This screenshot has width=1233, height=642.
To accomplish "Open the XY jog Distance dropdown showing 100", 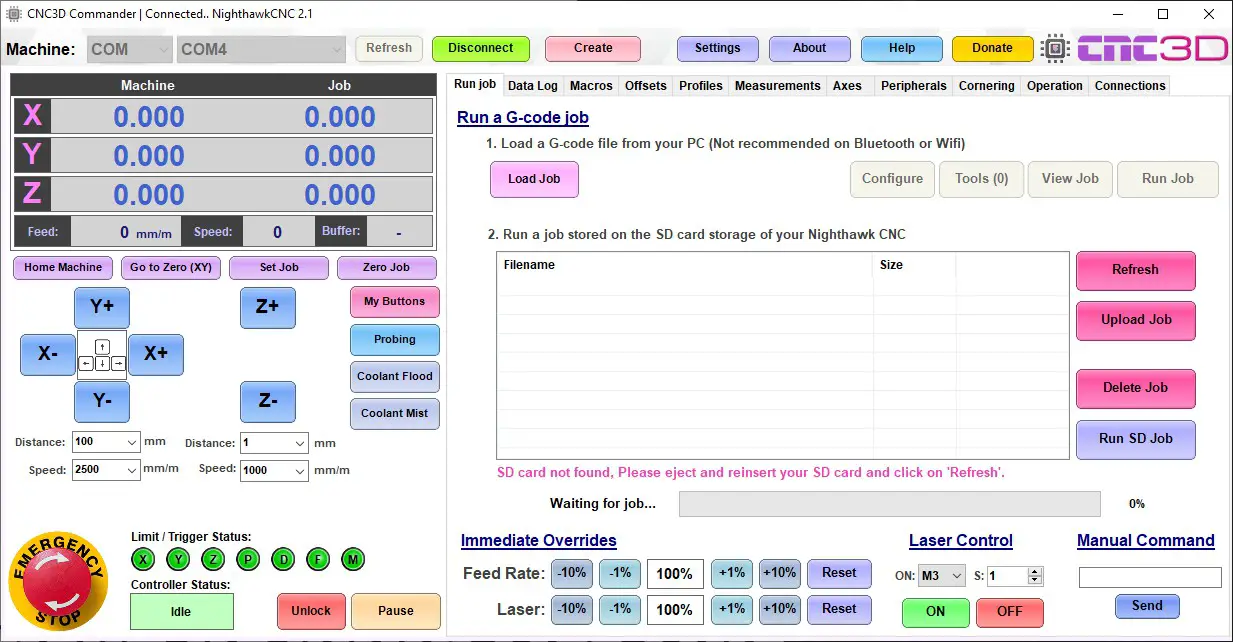I will click(105, 442).
